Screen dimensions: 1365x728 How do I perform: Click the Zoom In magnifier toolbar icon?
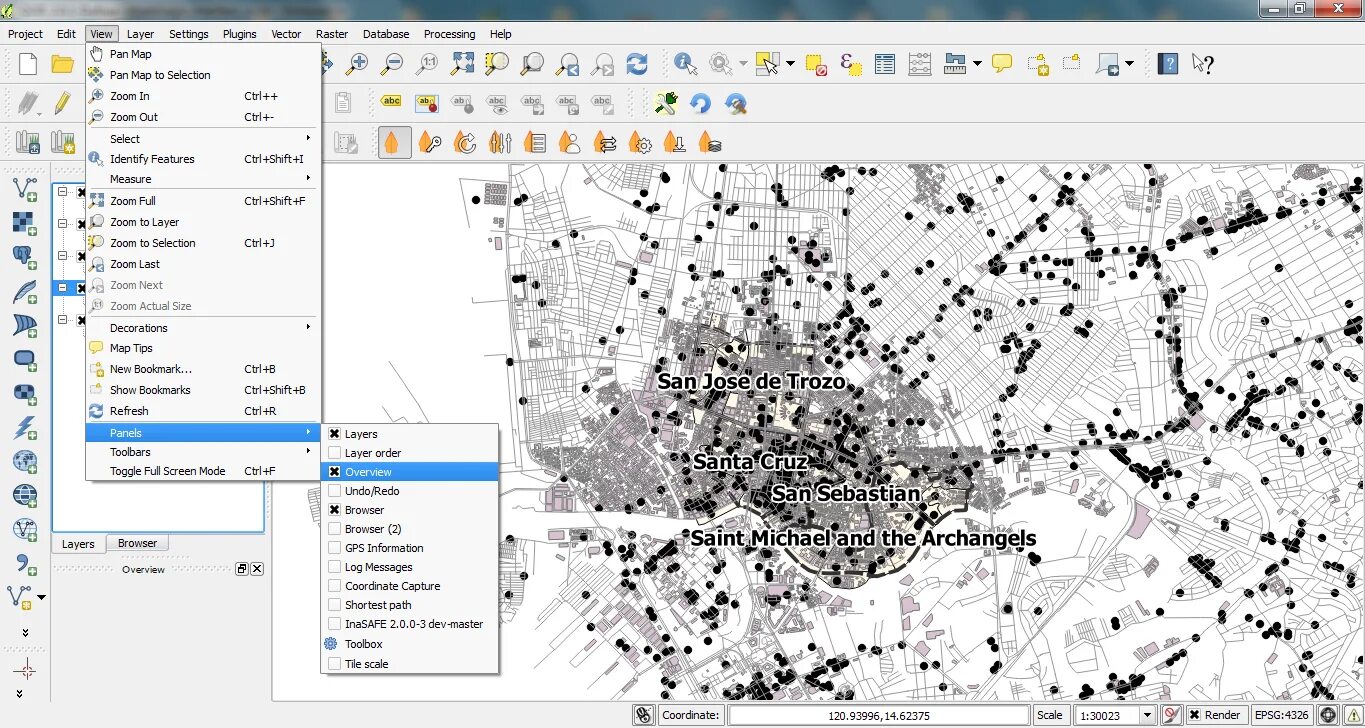click(357, 64)
